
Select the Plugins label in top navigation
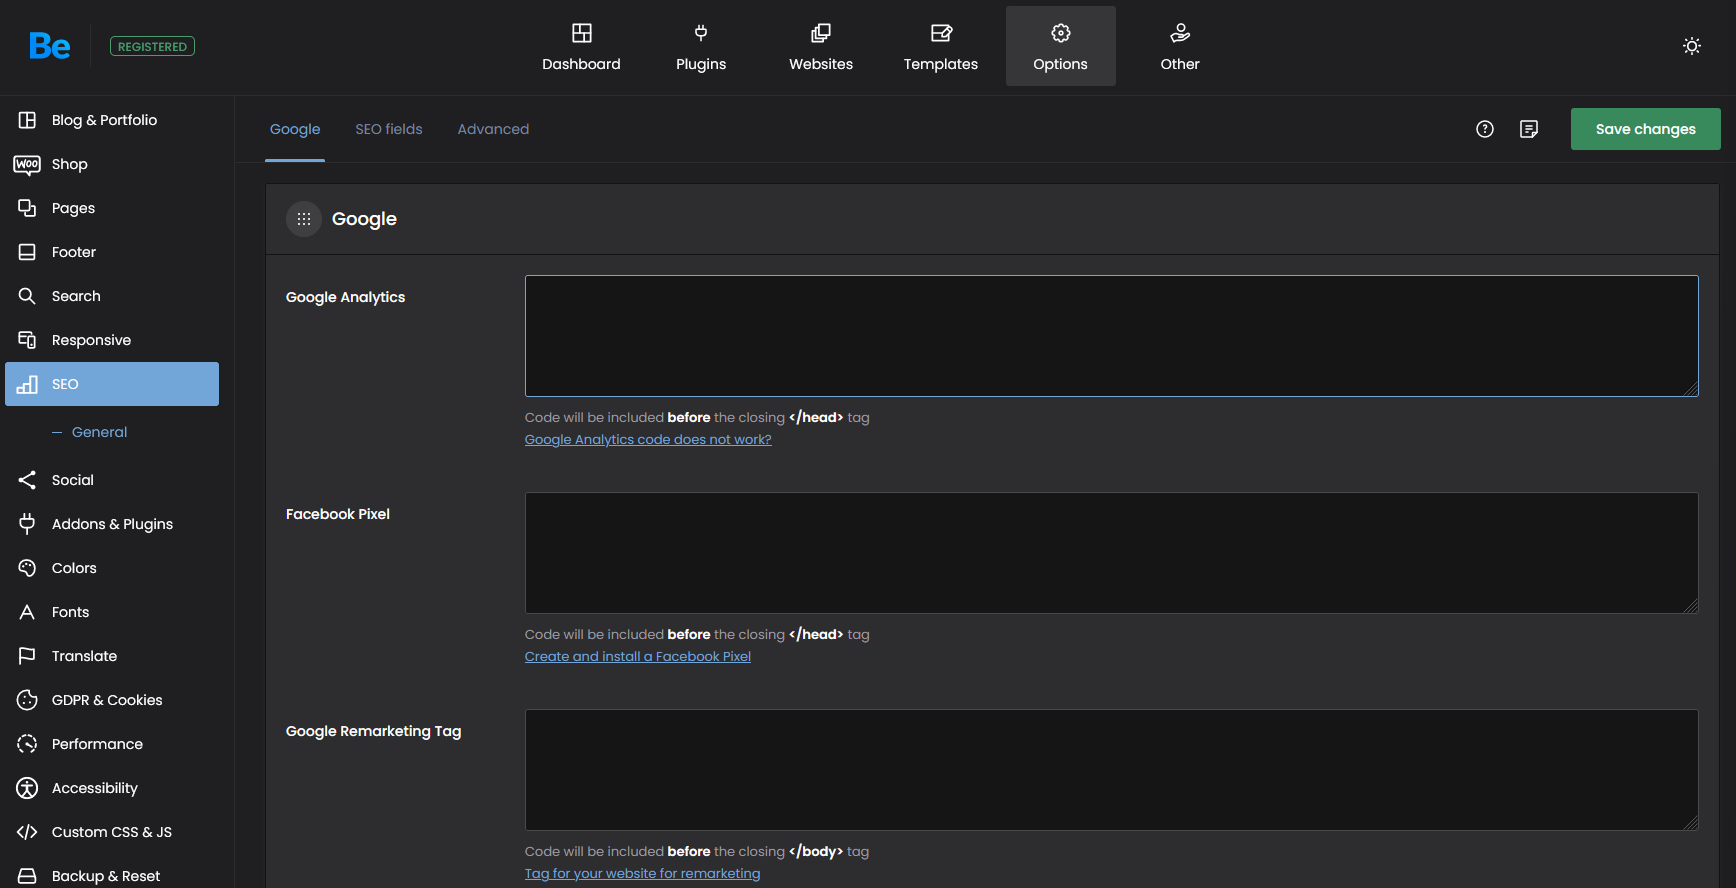point(701,64)
